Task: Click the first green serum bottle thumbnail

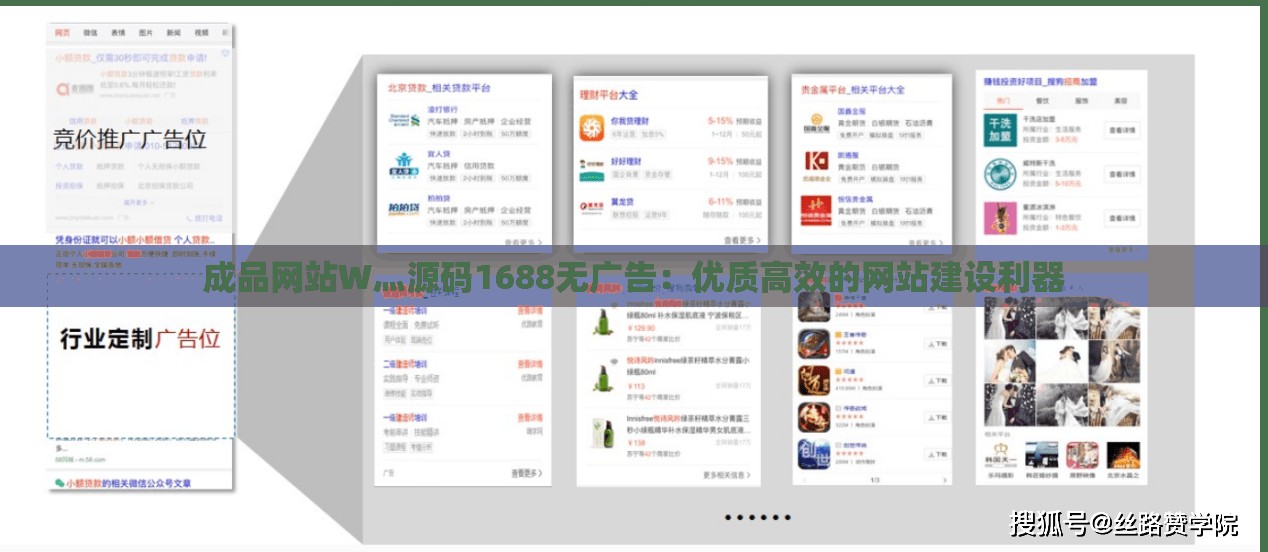Action: click(x=602, y=322)
